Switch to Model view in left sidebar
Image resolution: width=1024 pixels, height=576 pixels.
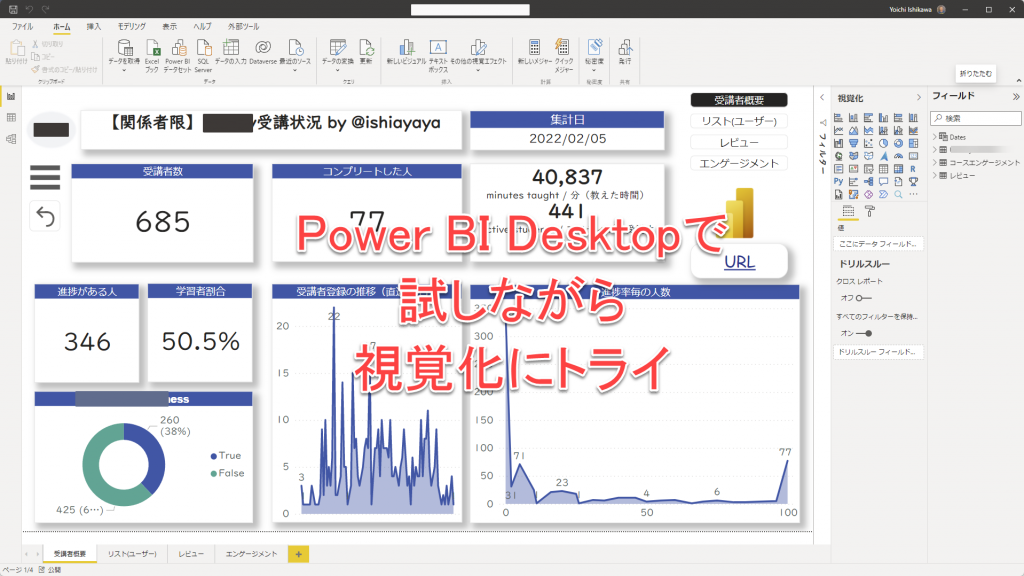coord(11,139)
